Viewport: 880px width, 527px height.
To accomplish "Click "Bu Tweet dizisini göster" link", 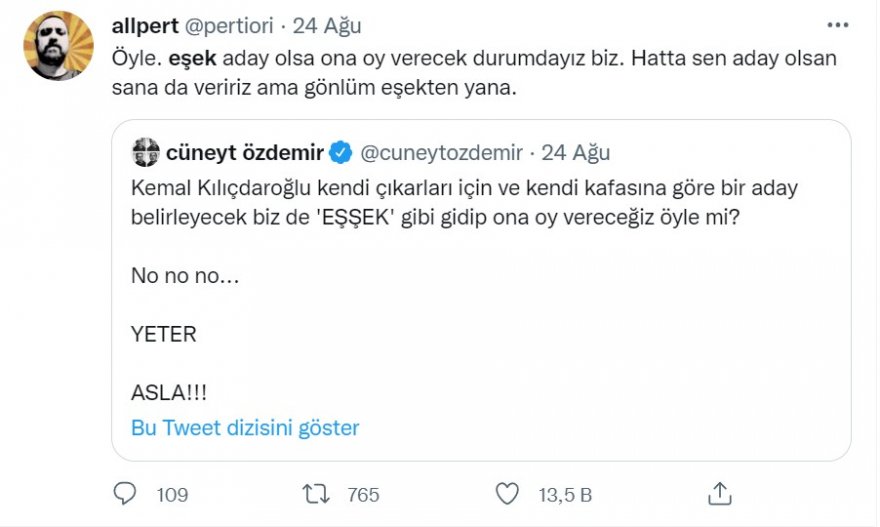I will click(x=245, y=428).
